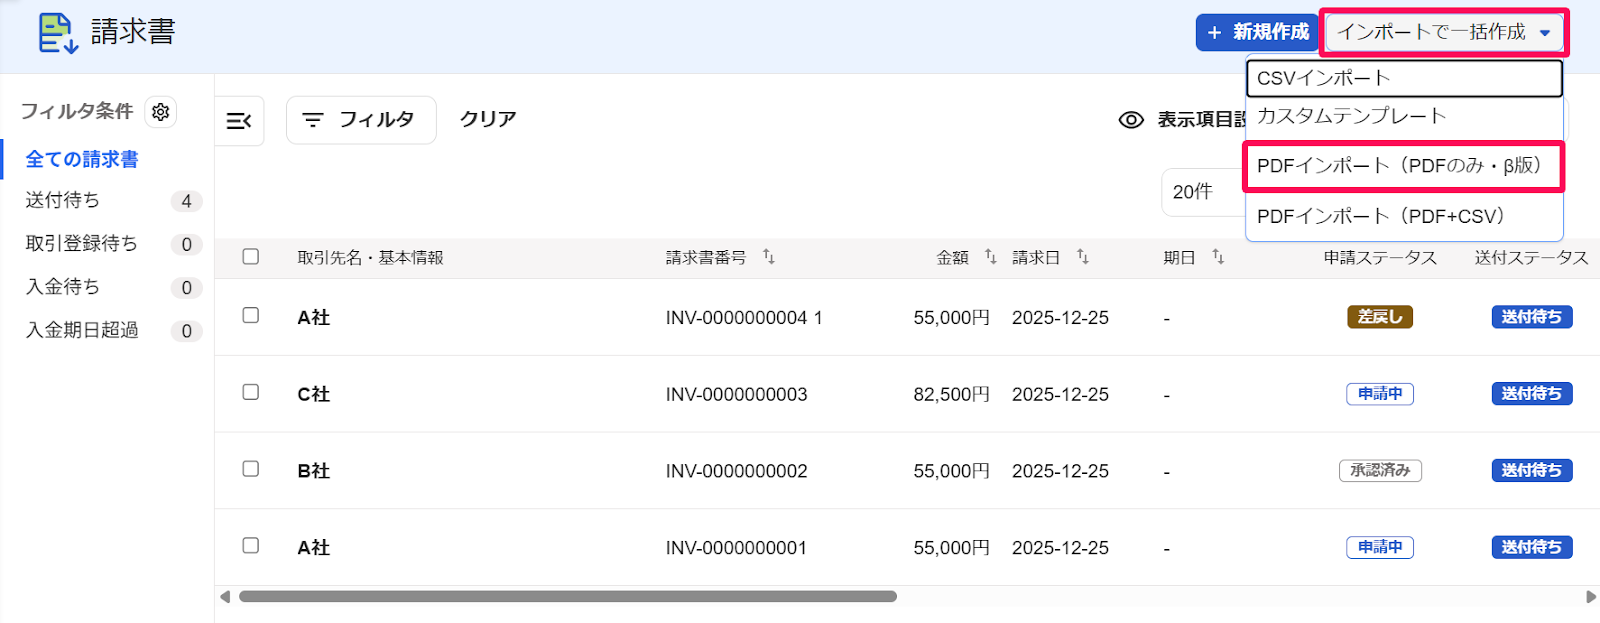Open filter condition settings gear
1600x623 pixels.
[161, 112]
